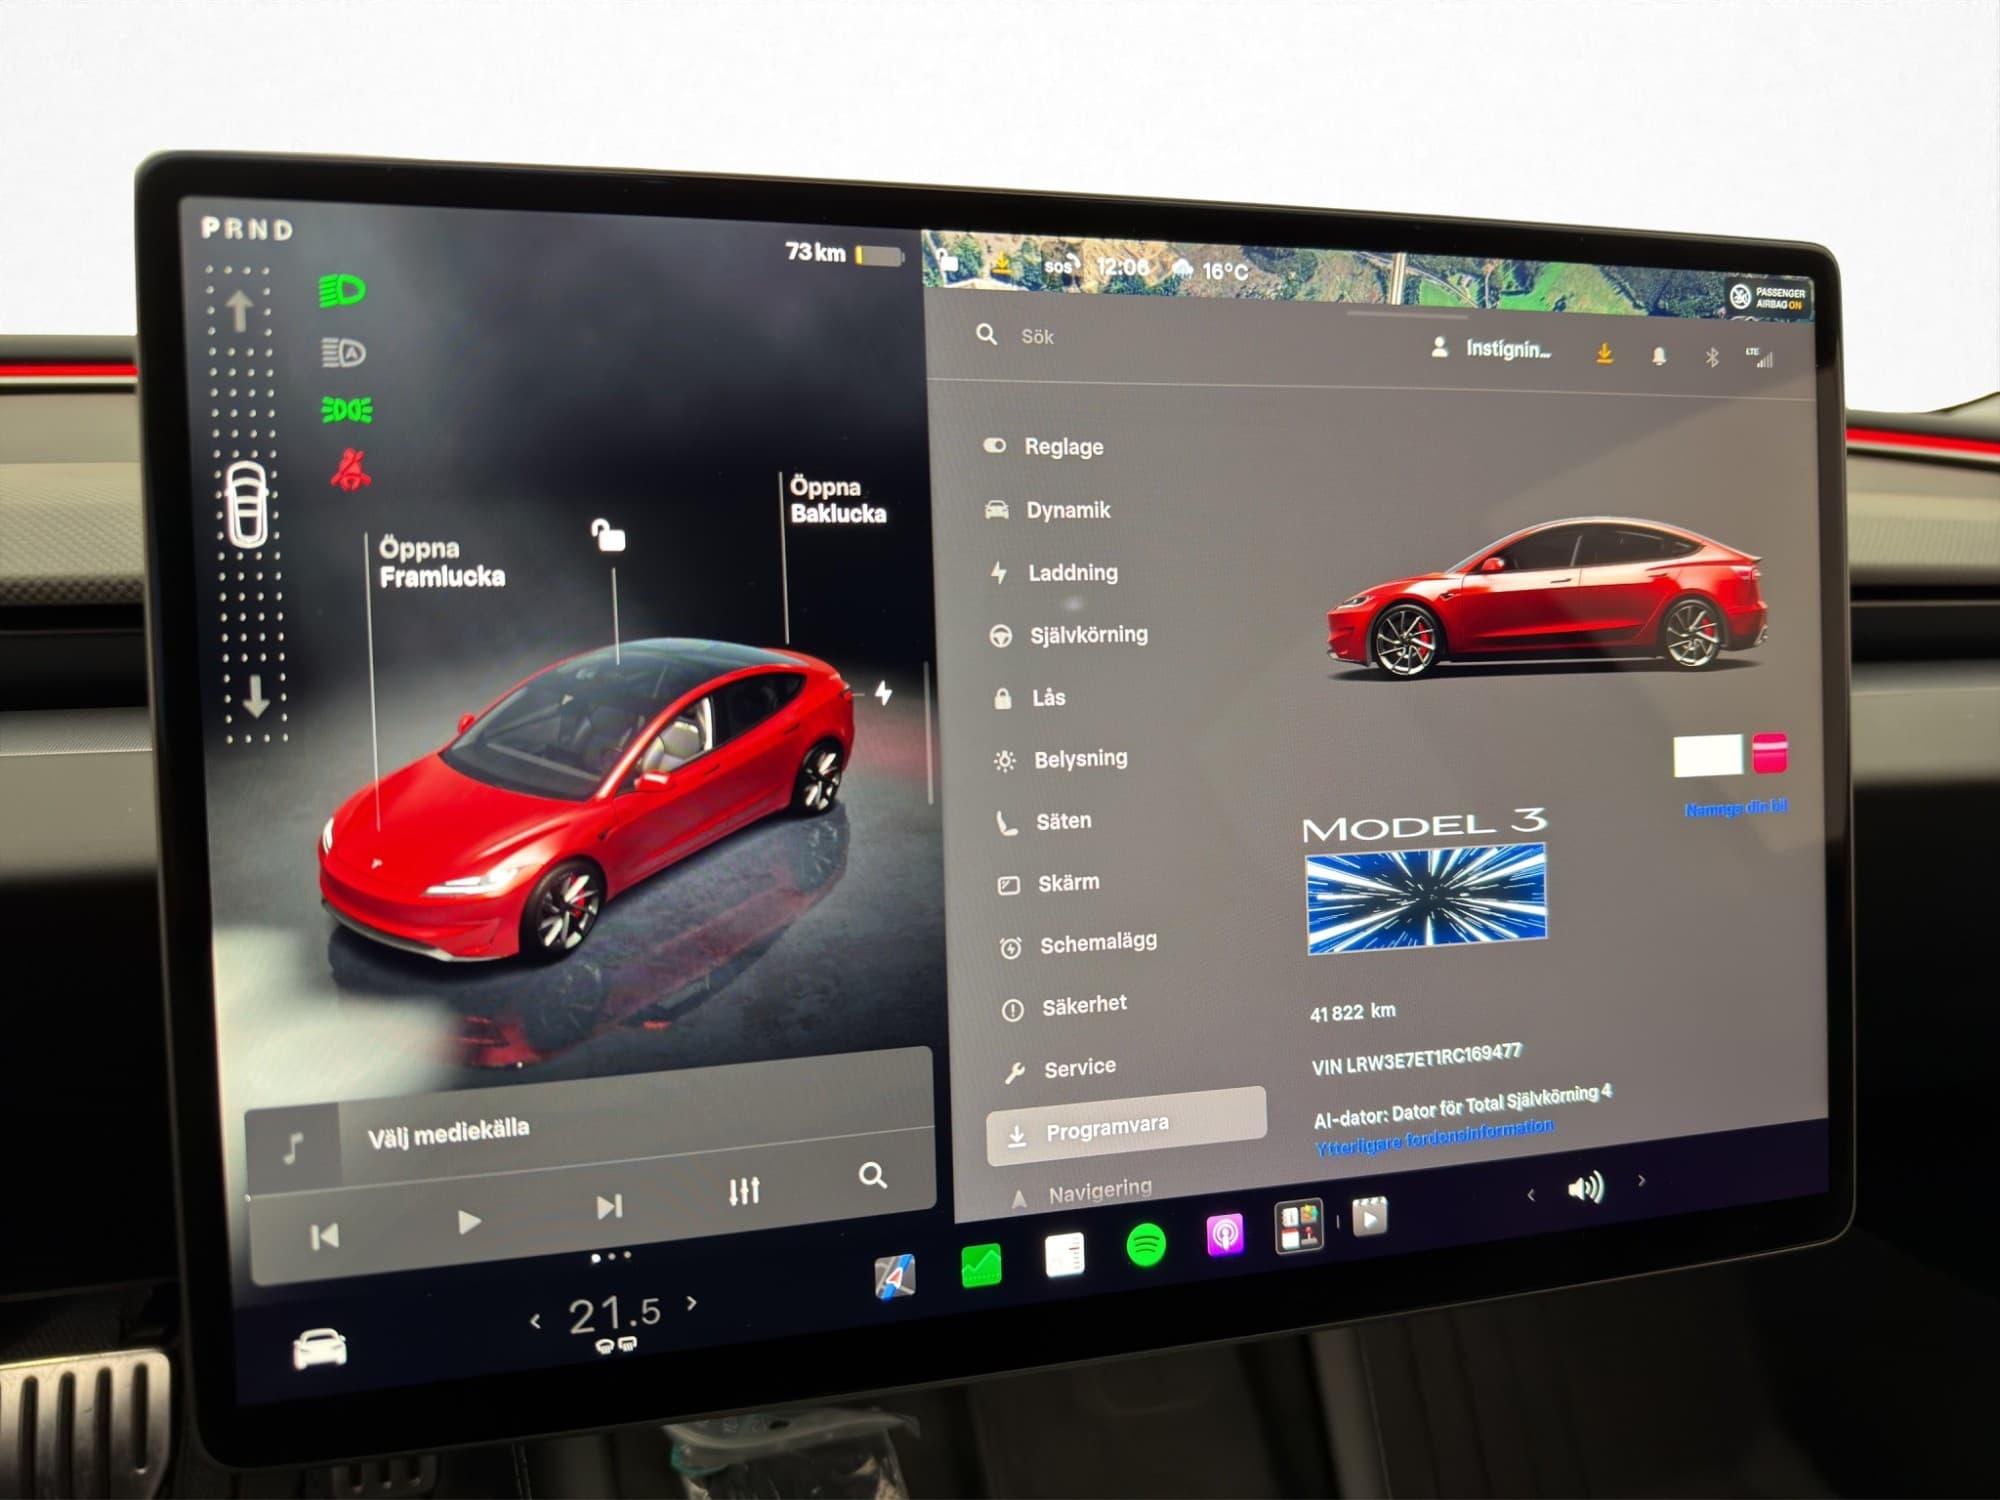This screenshot has width=2000, height=1500.
Task: Open the Belysning menu
Action: [1060, 759]
